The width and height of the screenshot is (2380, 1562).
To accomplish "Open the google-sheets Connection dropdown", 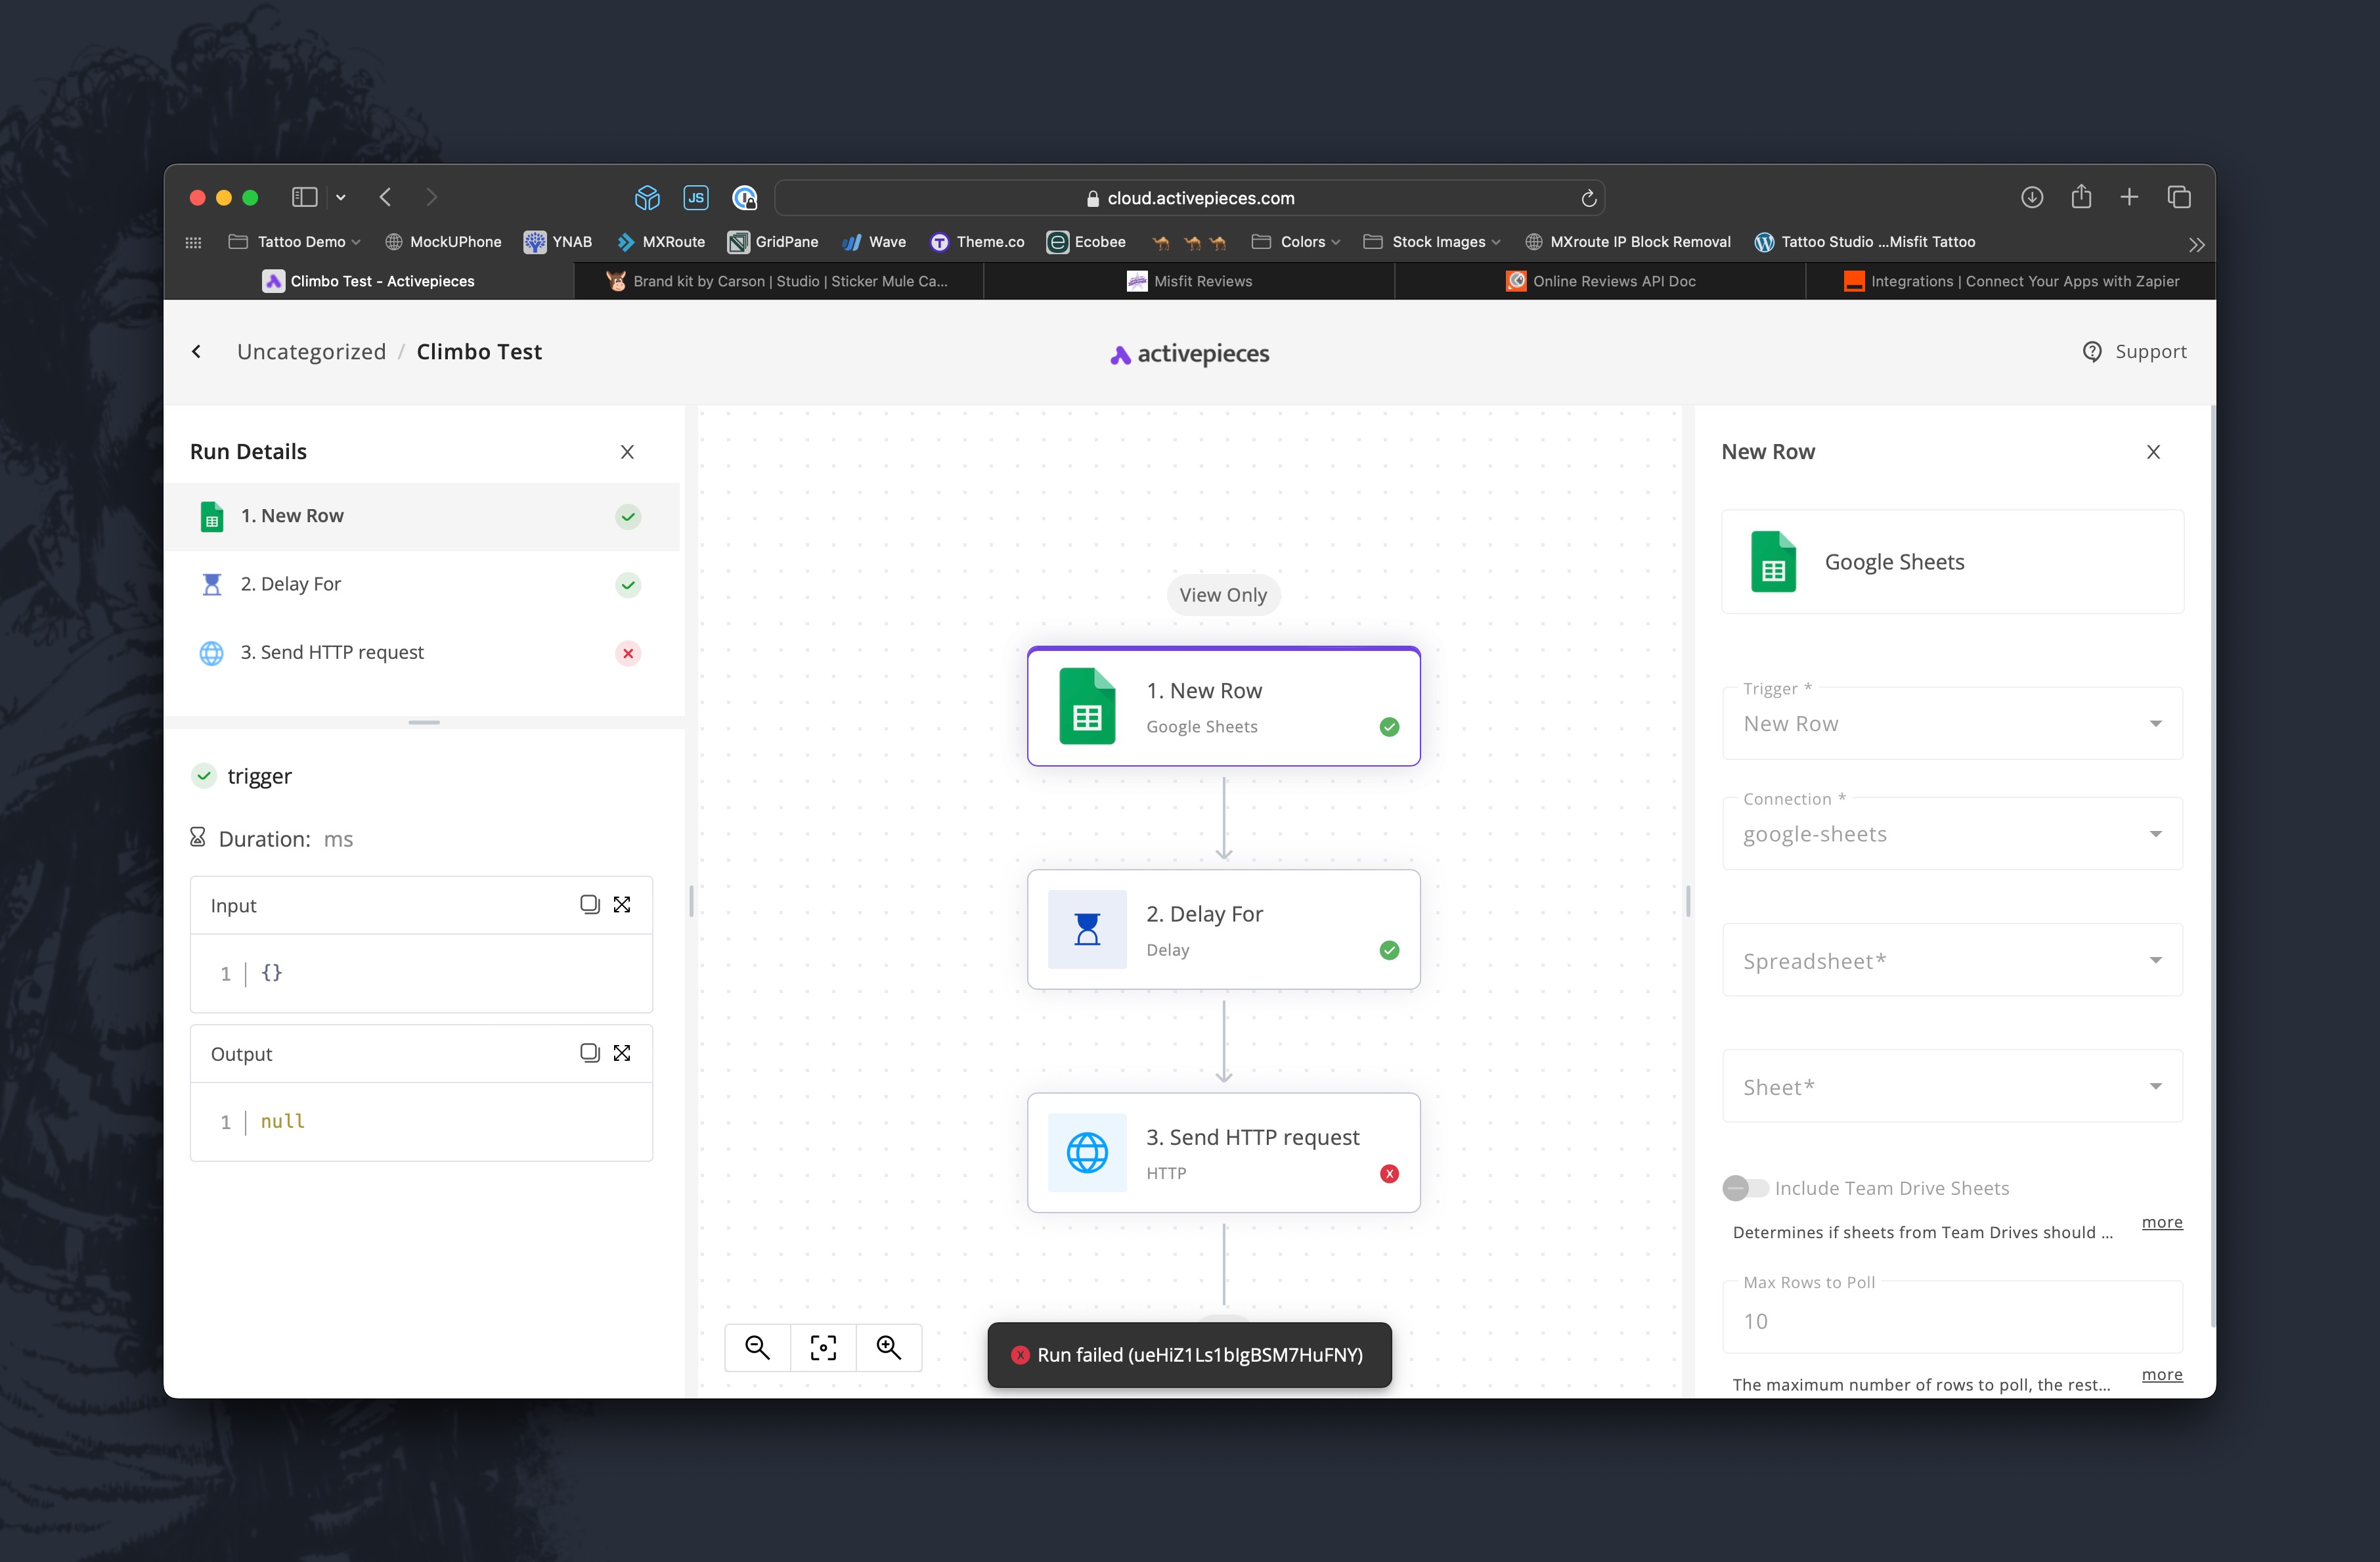I will (1951, 834).
